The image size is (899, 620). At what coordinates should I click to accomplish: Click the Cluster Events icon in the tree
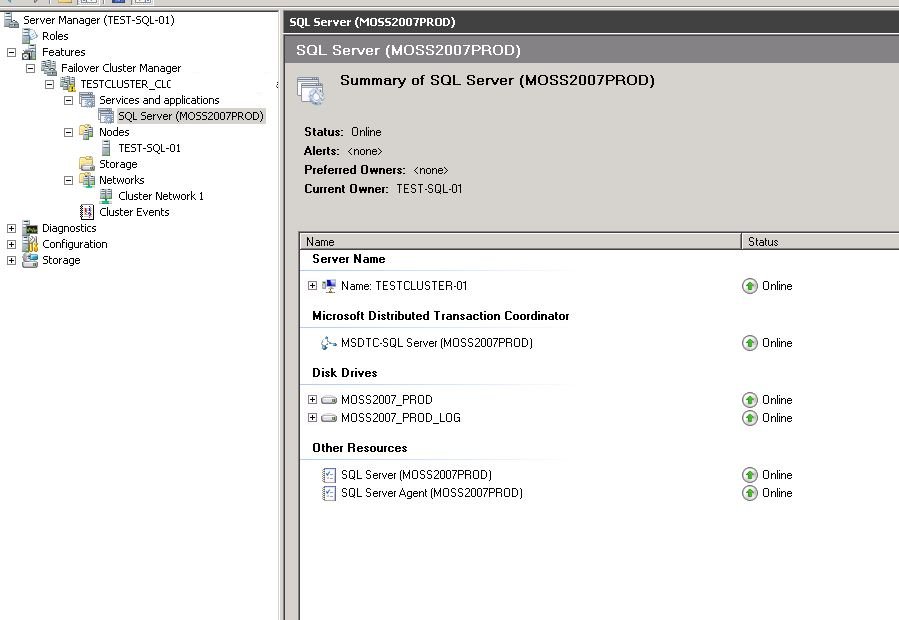pyautogui.click(x=87, y=211)
